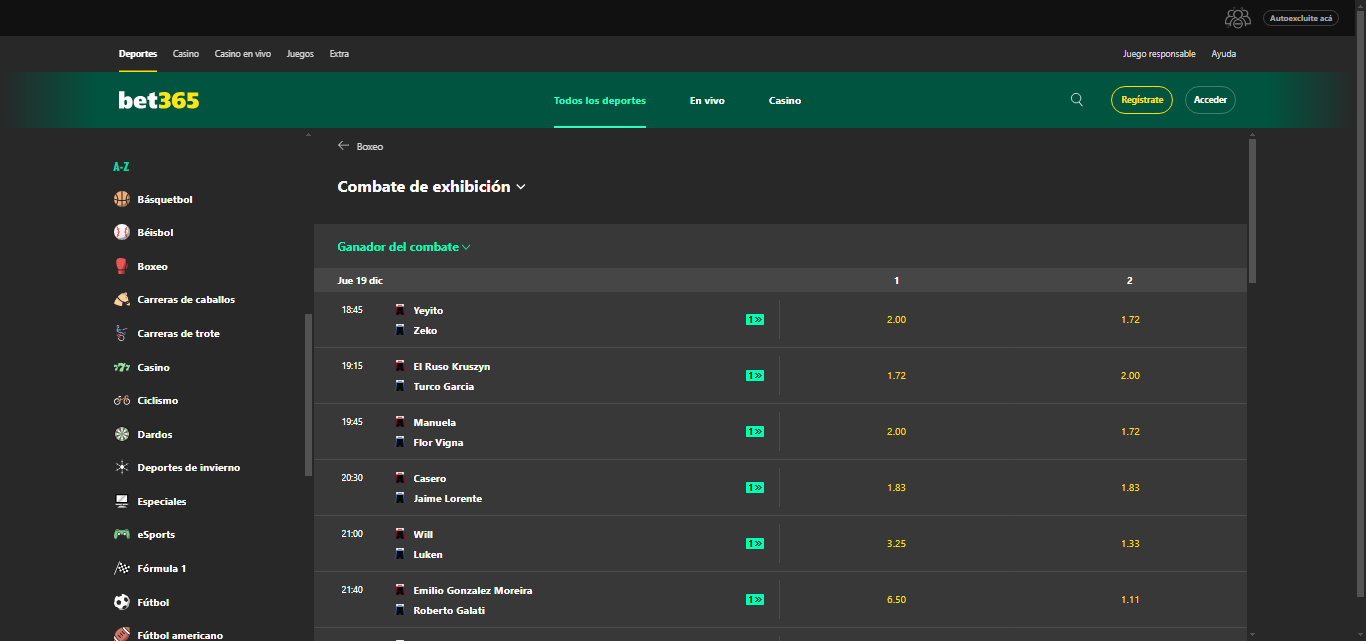
Task: Bet on Roberto Galati at 1.11
Action: click(1130, 600)
